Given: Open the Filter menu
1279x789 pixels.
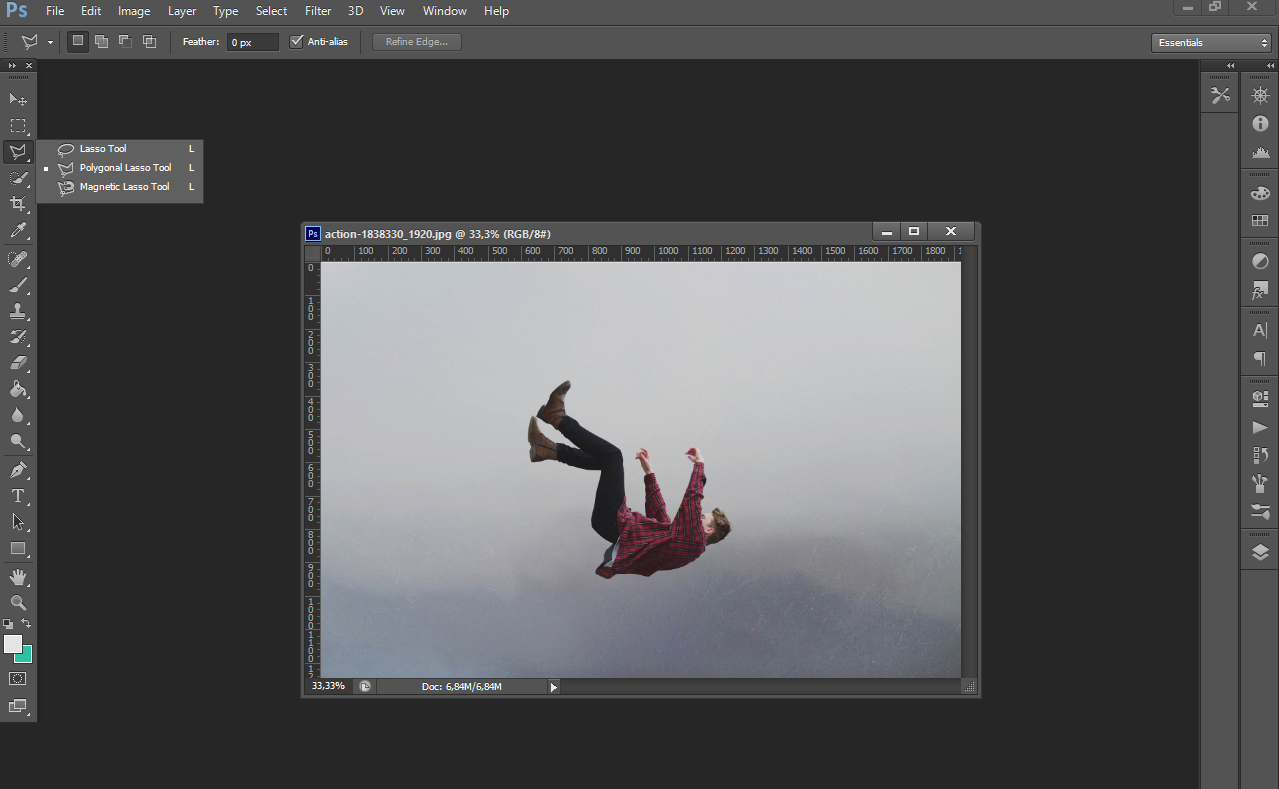Looking at the screenshot, I should coord(318,11).
